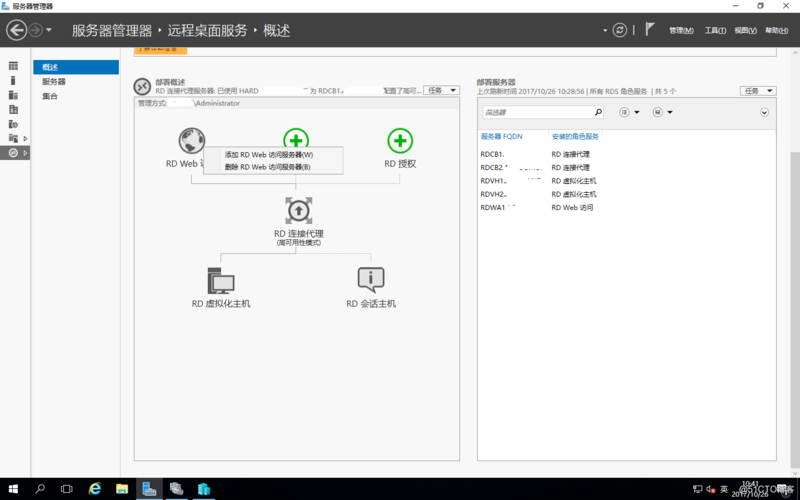Select the RDWA1 server row
Viewport: 800px width, 500px height.
coord(627,207)
